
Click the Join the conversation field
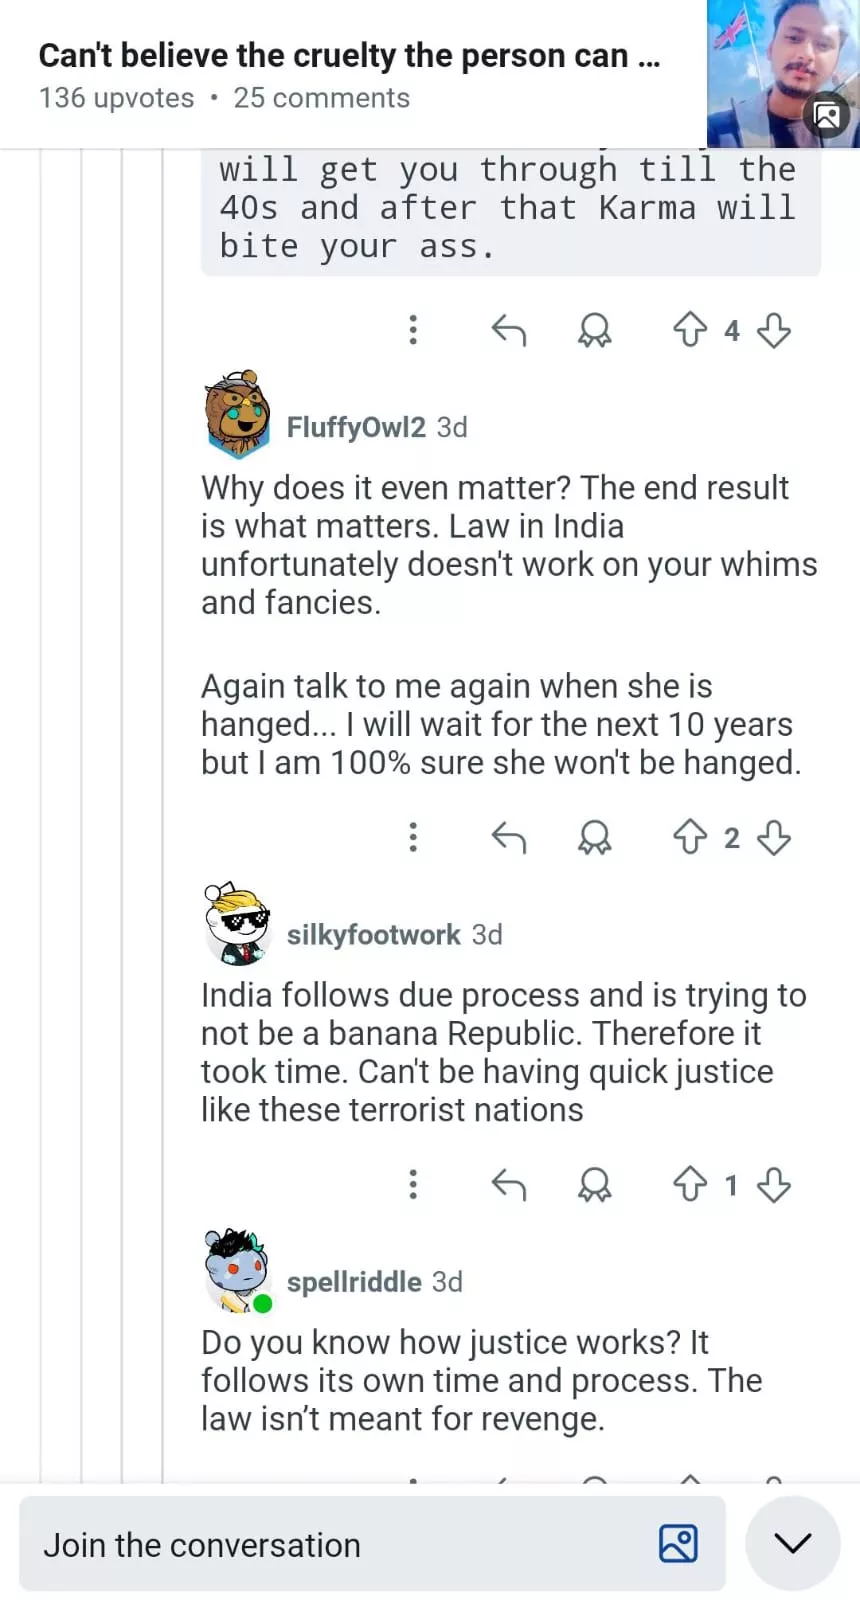click(x=340, y=1545)
